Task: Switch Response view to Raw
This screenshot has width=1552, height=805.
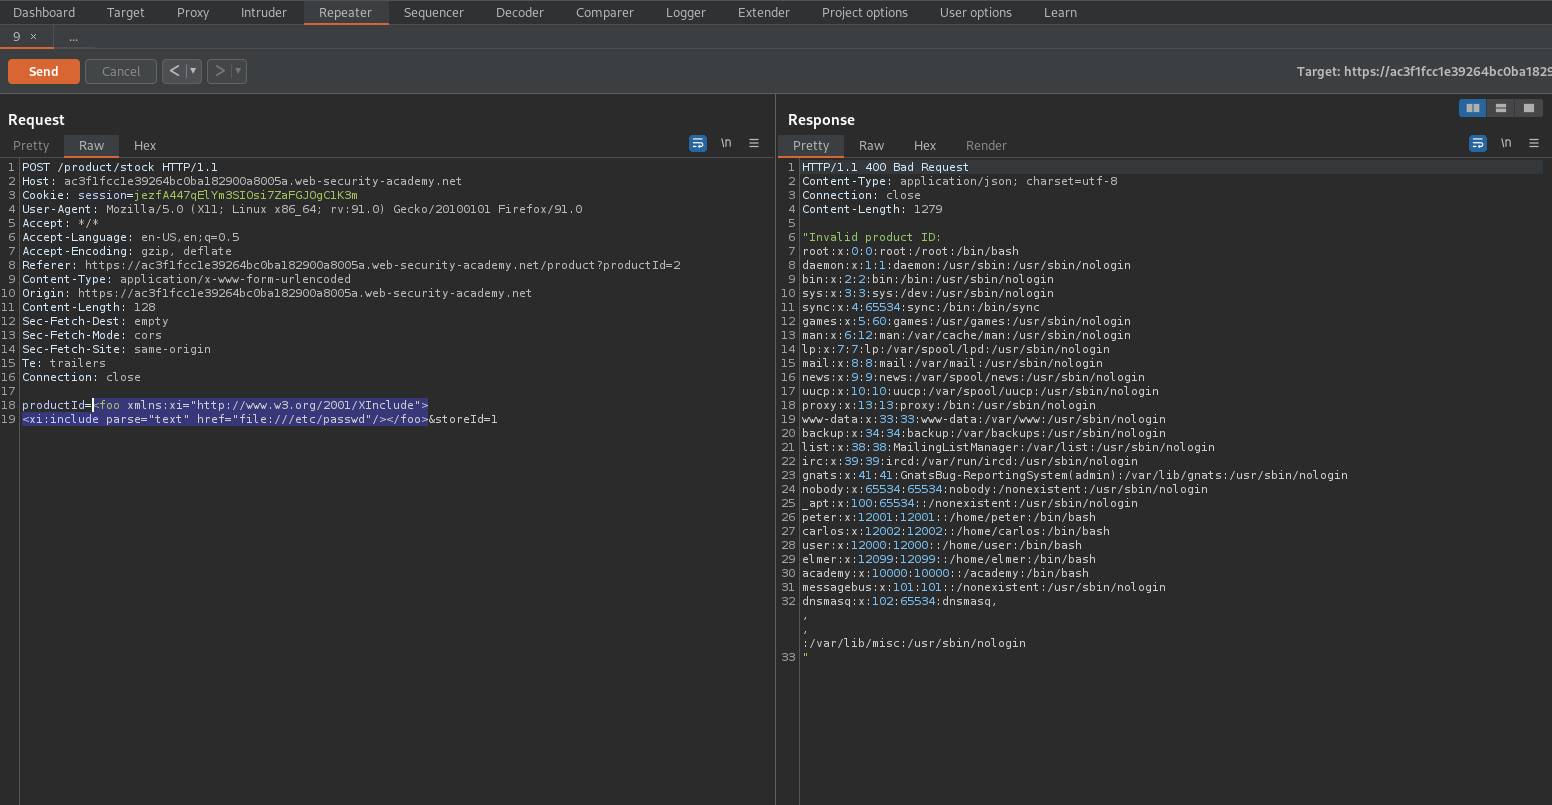Action: point(872,145)
